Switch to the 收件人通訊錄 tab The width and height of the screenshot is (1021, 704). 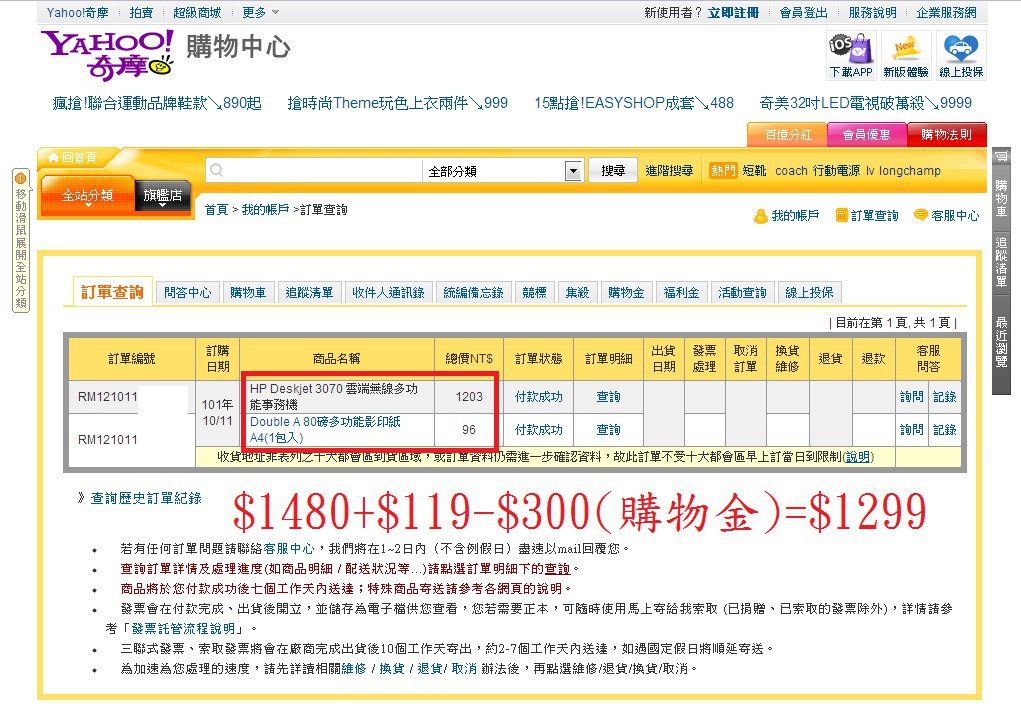click(x=388, y=292)
